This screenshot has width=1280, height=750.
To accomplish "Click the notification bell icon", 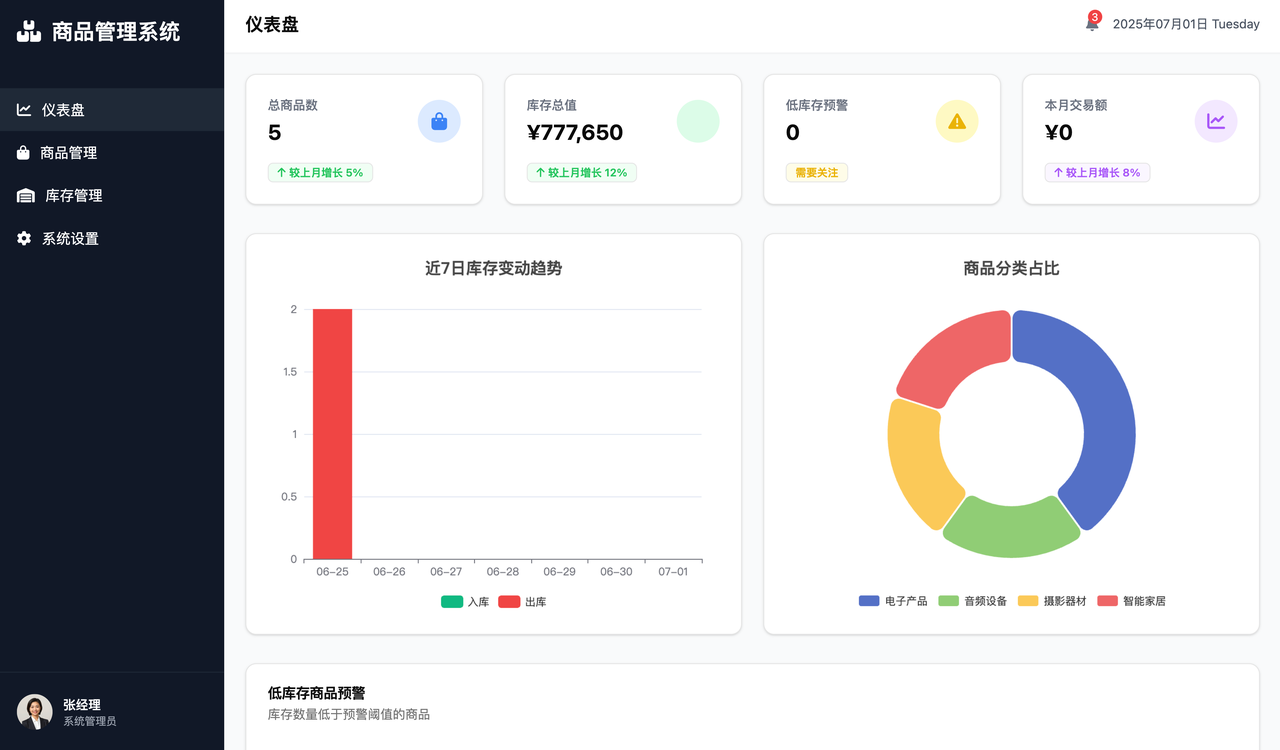I will pyautogui.click(x=1092, y=24).
